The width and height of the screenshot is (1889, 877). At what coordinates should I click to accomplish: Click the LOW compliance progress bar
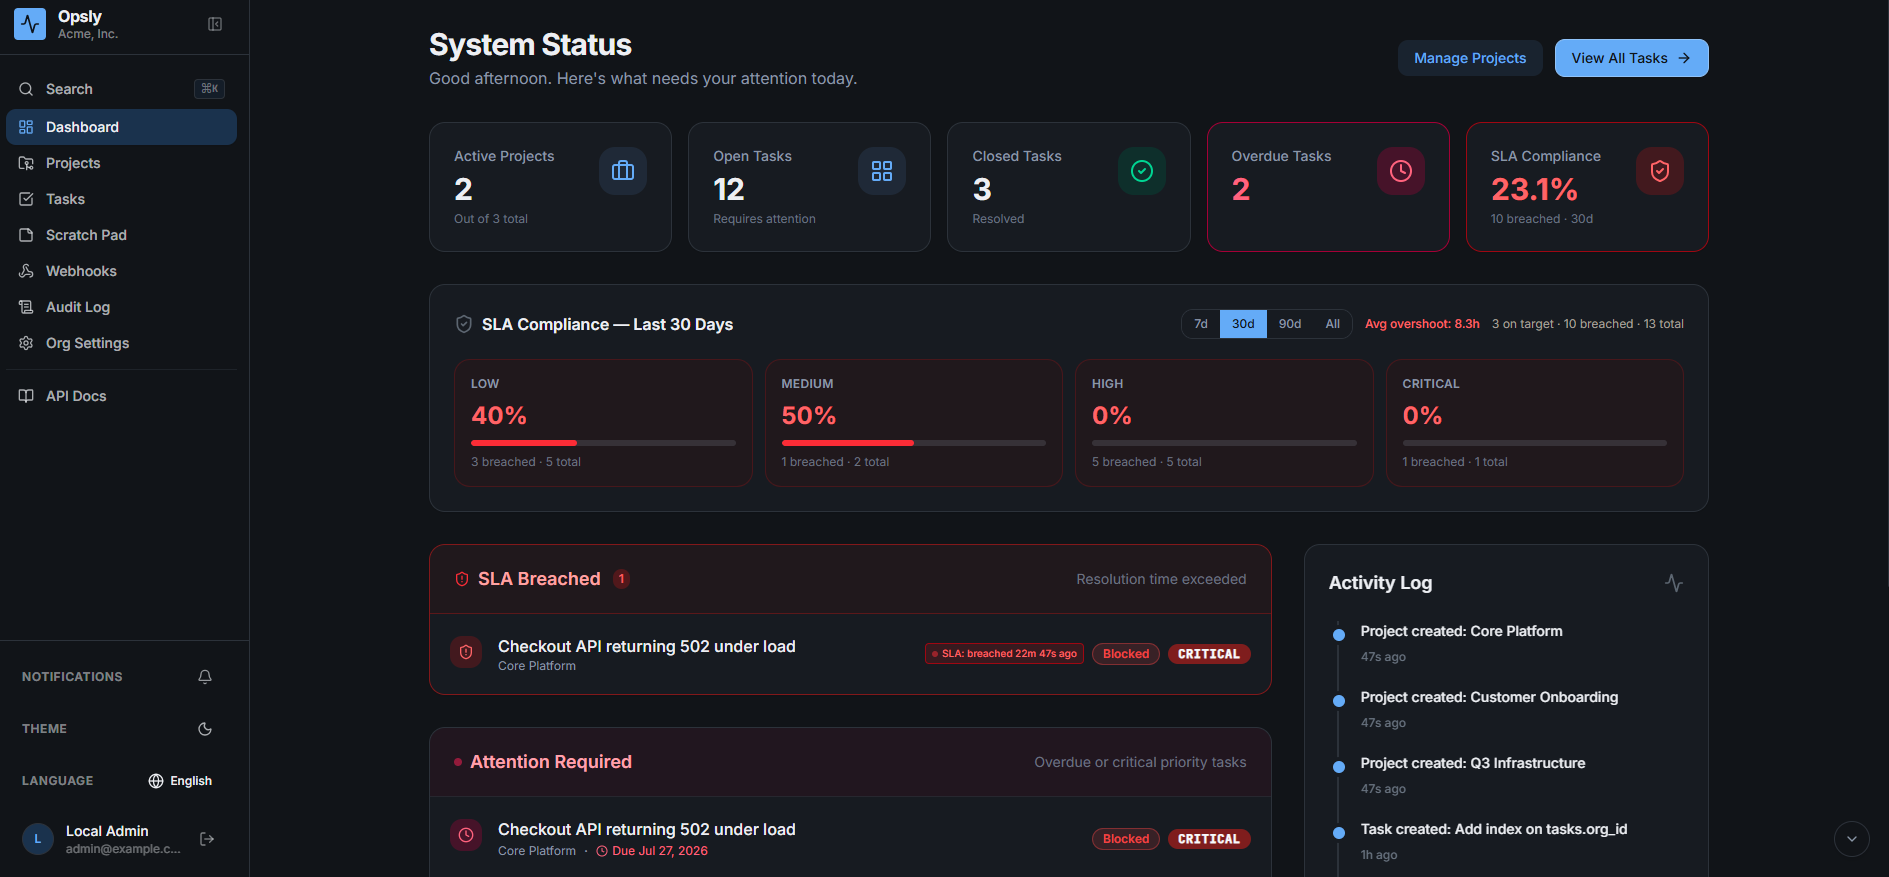tap(603, 443)
